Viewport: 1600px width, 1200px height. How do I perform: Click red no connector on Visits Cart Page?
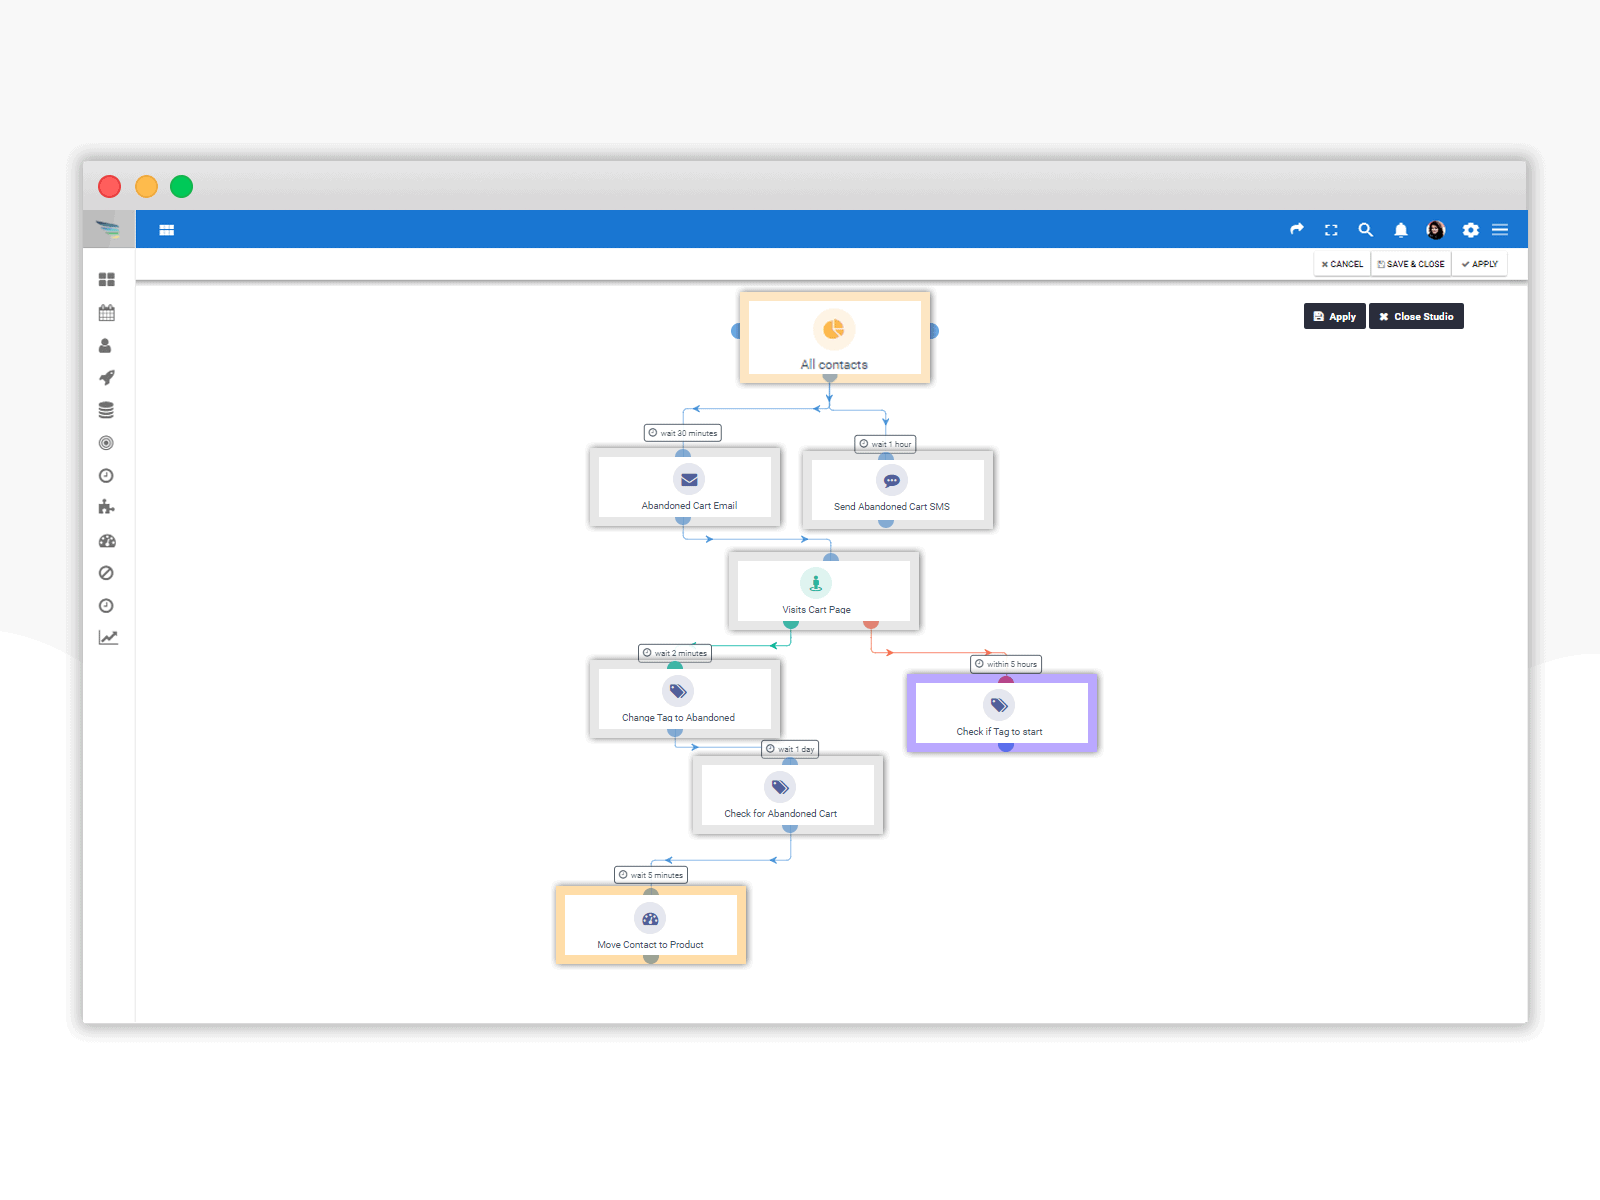(871, 624)
